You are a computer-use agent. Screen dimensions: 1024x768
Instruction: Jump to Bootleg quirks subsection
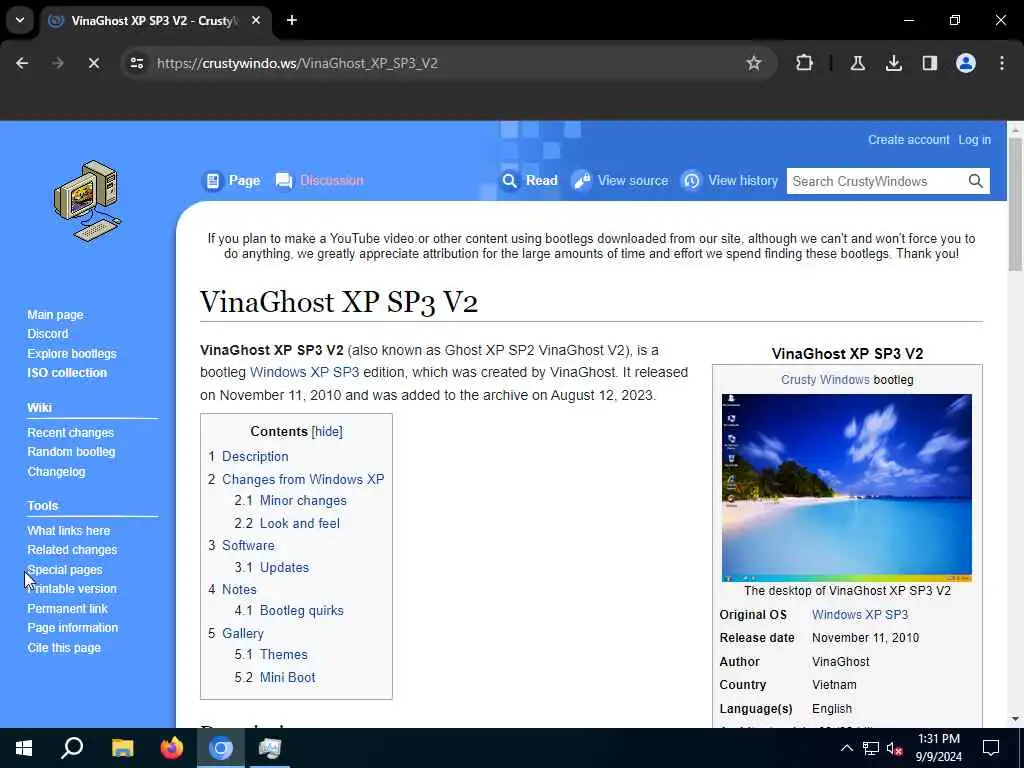(301, 611)
